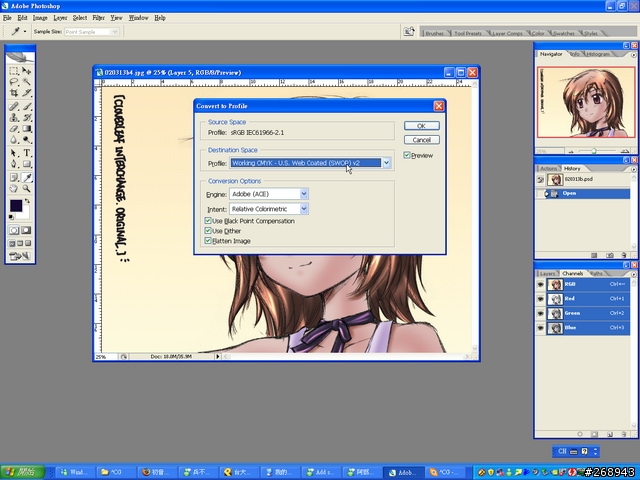The image size is (640, 480).
Task: Switch to Quick Mask mode
Action: click(27, 230)
